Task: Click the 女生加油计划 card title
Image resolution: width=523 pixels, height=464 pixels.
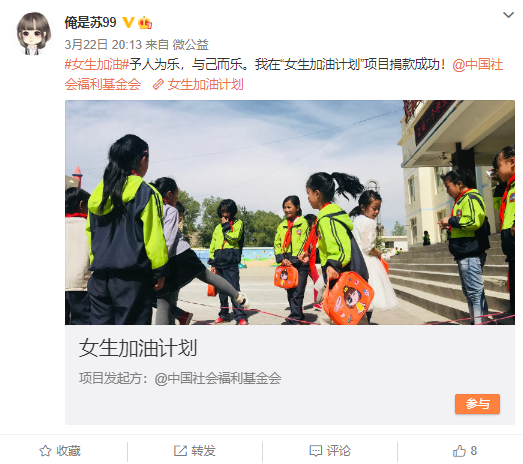Action: (138, 348)
